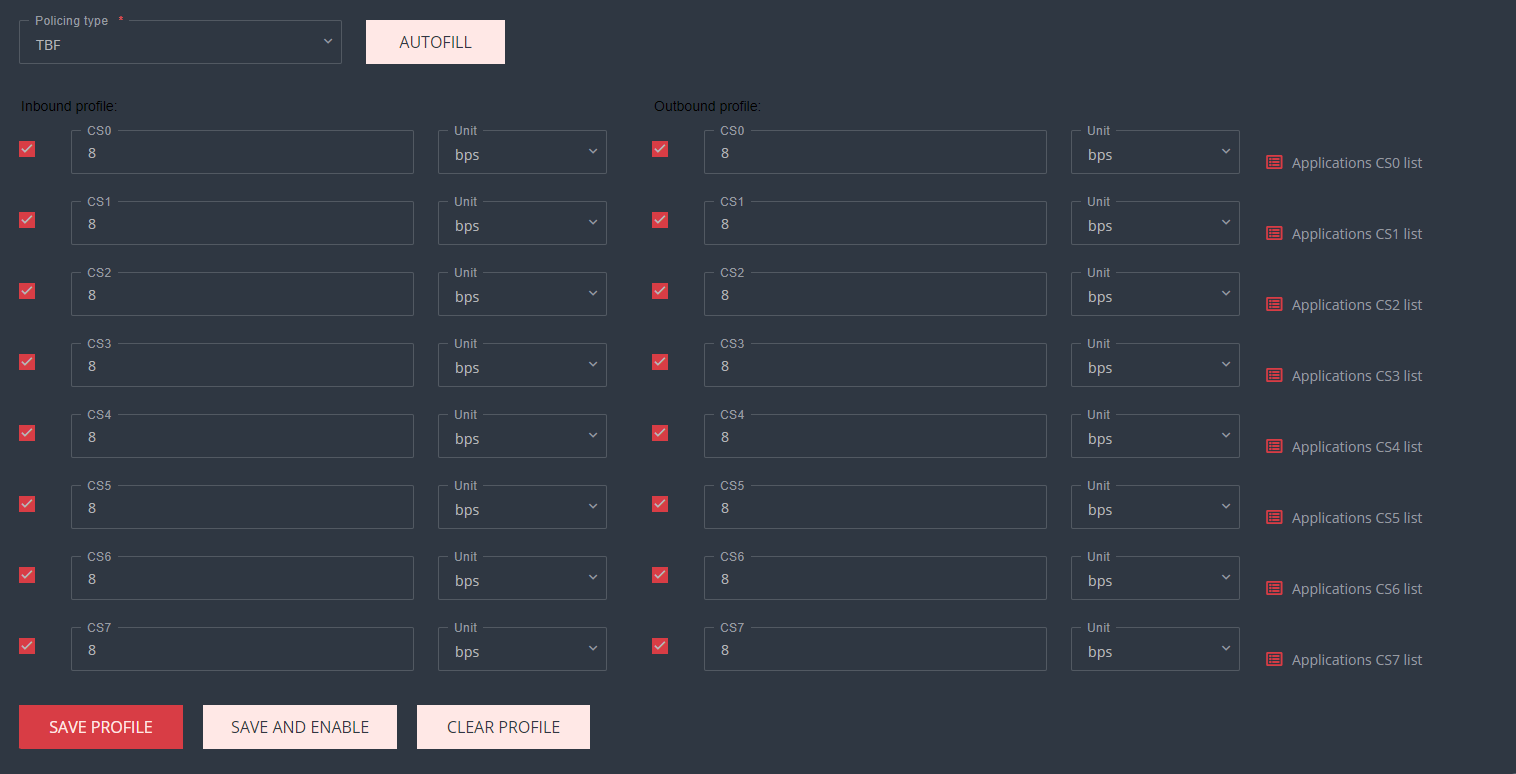Click the Applications CS4 list icon
1516x774 pixels.
1274,446
